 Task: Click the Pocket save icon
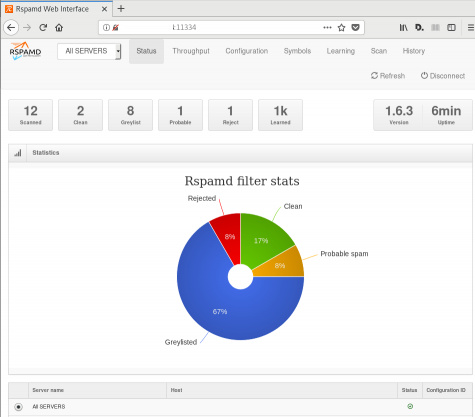tap(356, 27)
